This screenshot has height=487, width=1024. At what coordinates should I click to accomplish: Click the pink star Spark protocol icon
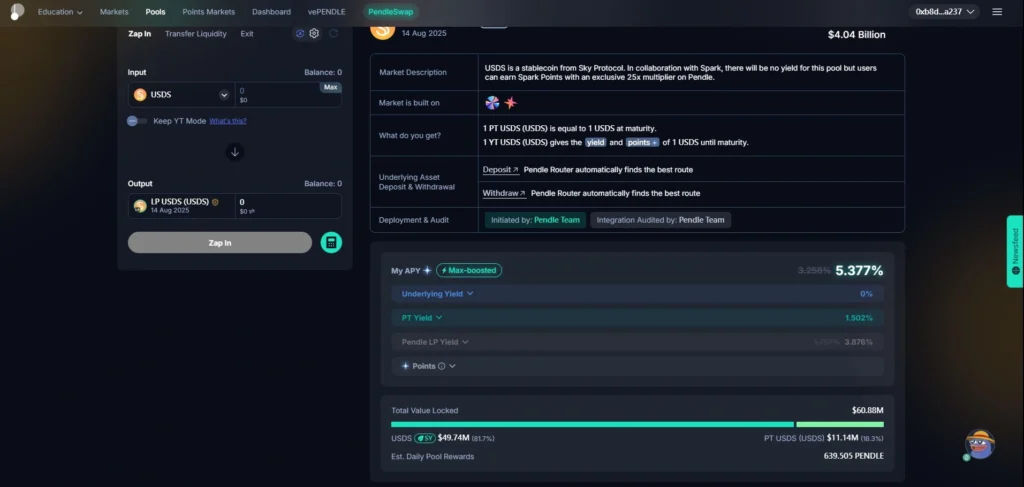point(511,102)
